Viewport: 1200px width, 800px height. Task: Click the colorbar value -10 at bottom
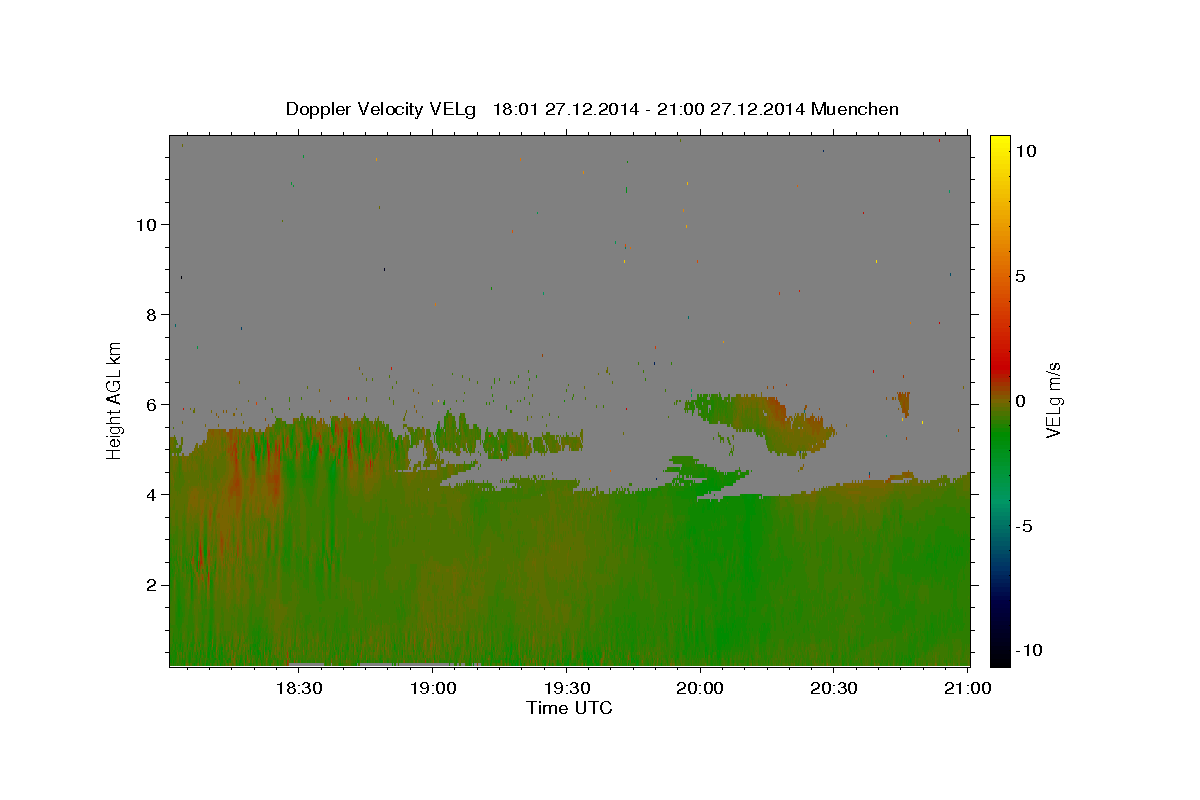[x=1029, y=651]
